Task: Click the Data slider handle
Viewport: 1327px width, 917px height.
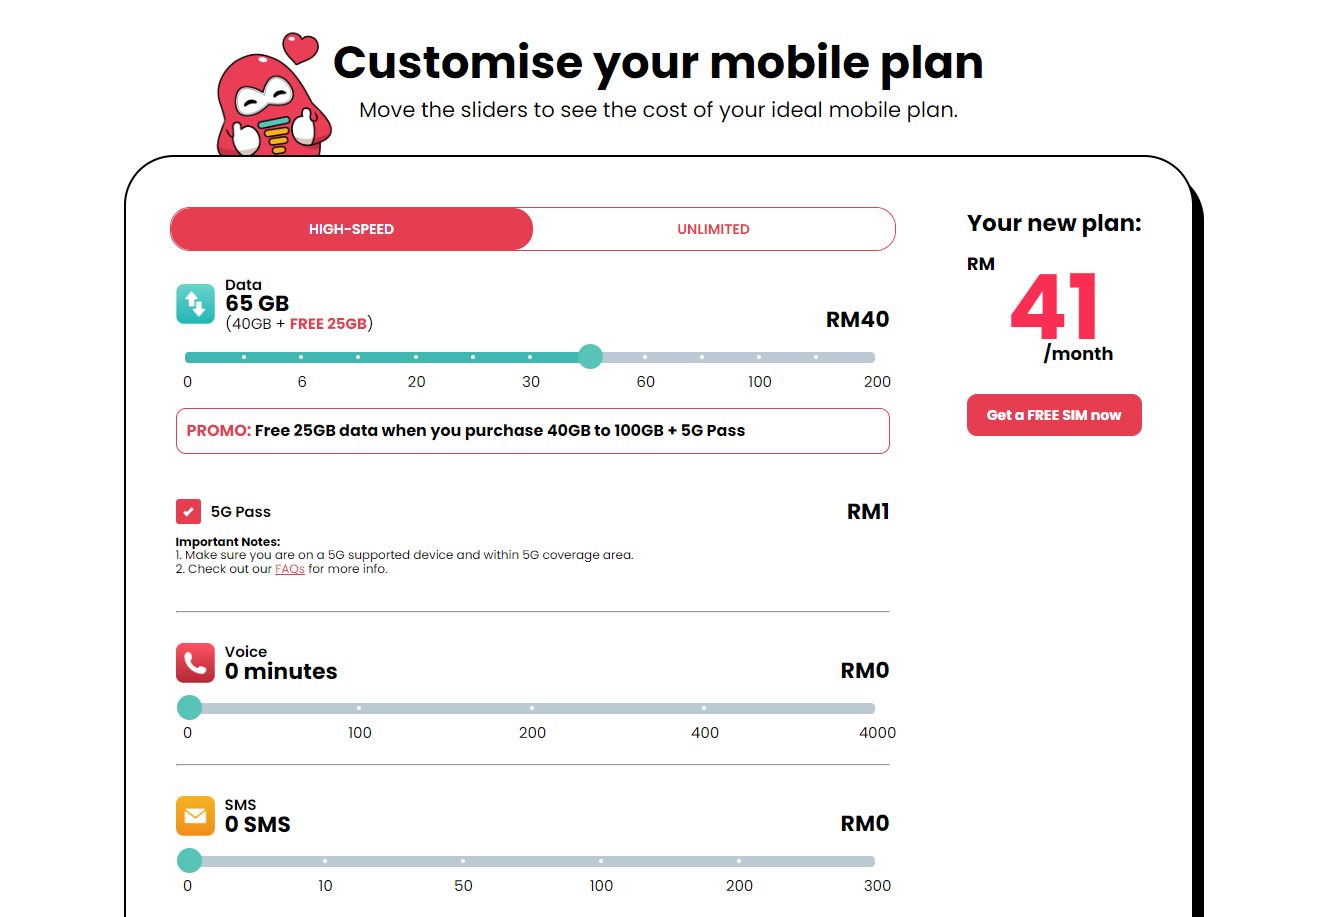Action: [590, 357]
